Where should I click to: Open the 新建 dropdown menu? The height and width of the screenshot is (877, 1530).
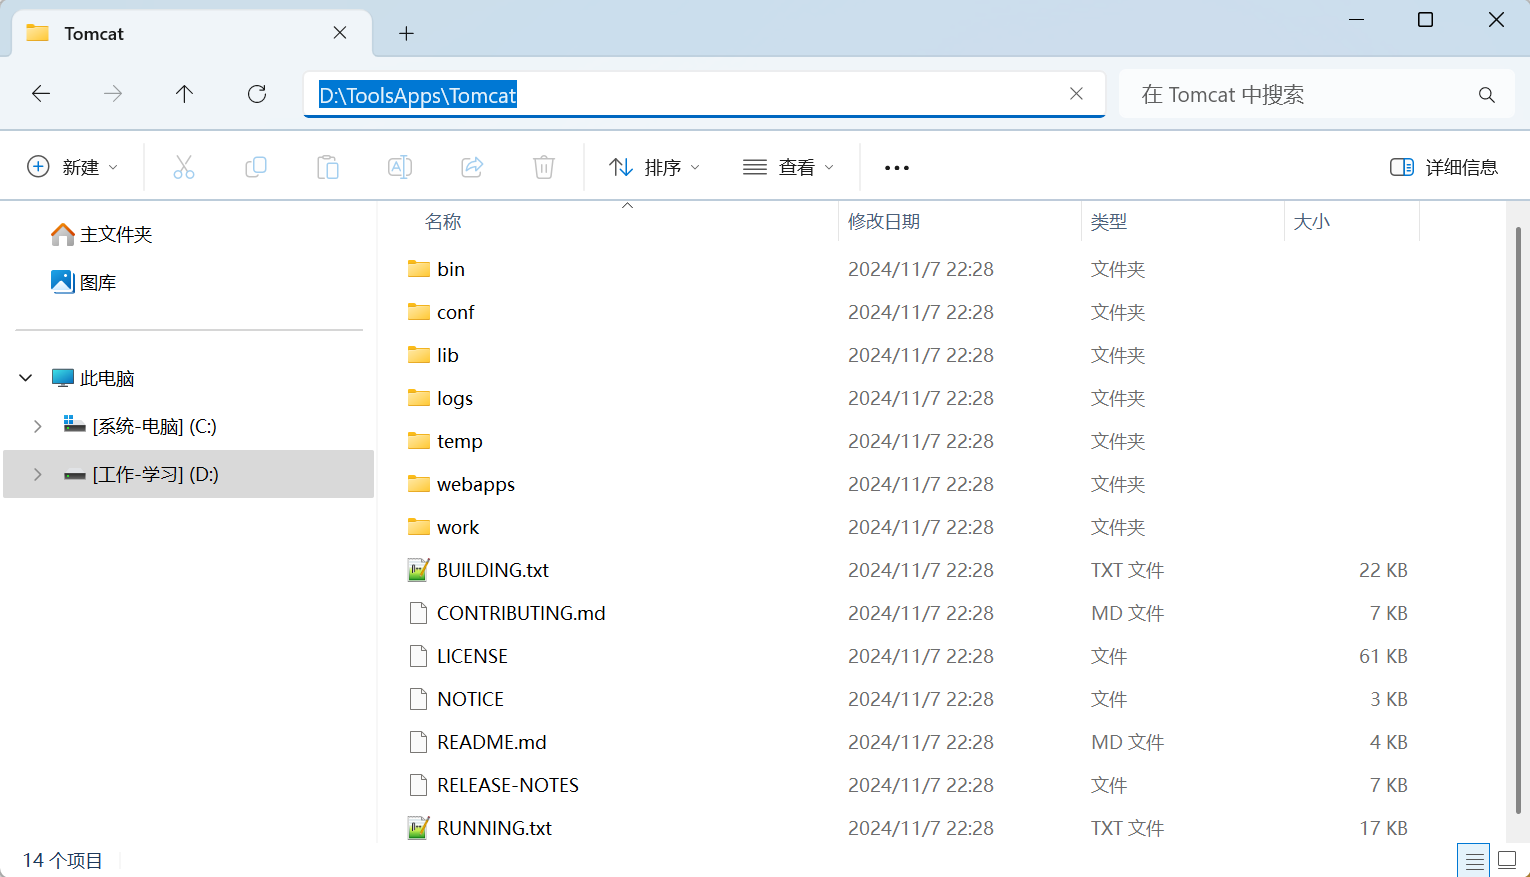(72, 167)
